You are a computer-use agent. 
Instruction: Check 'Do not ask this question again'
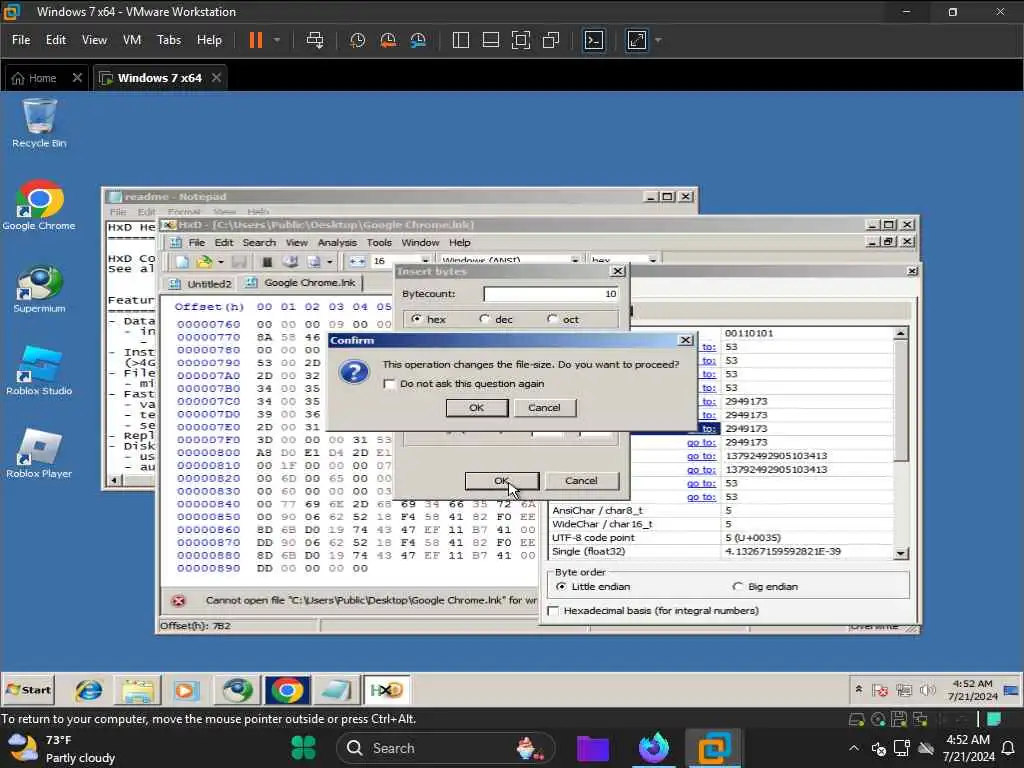(x=390, y=384)
